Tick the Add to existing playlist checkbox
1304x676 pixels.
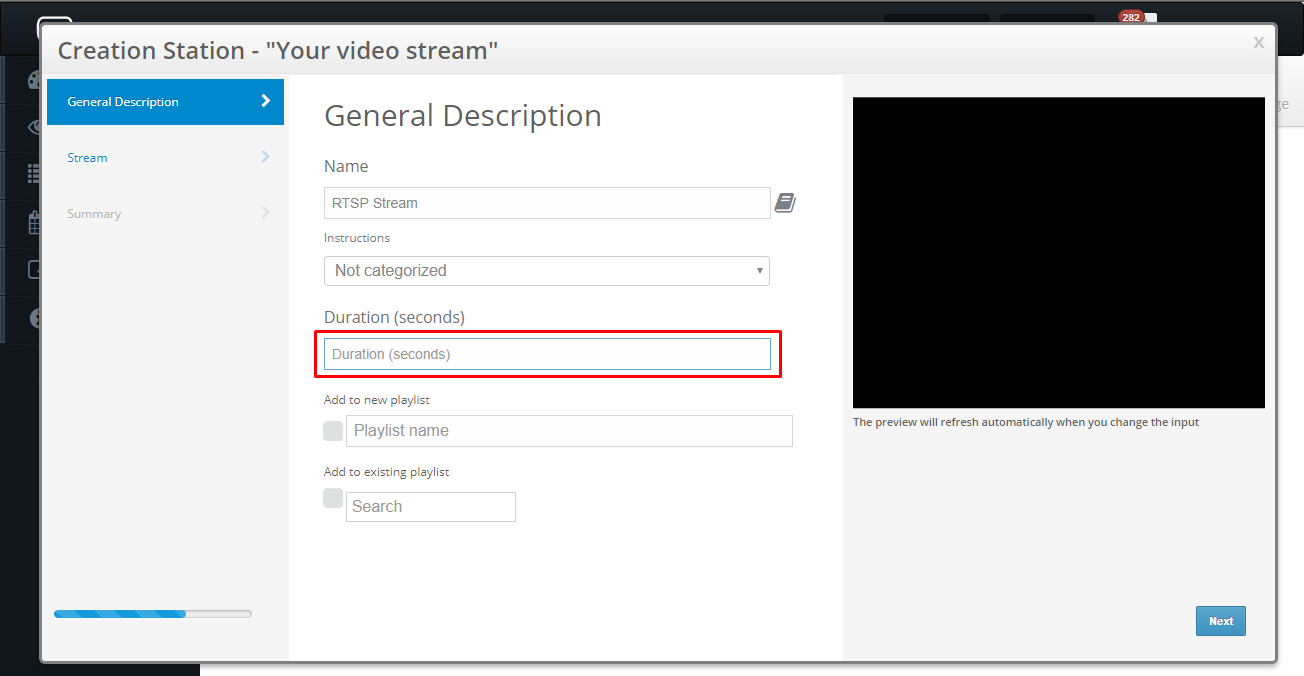(333, 498)
